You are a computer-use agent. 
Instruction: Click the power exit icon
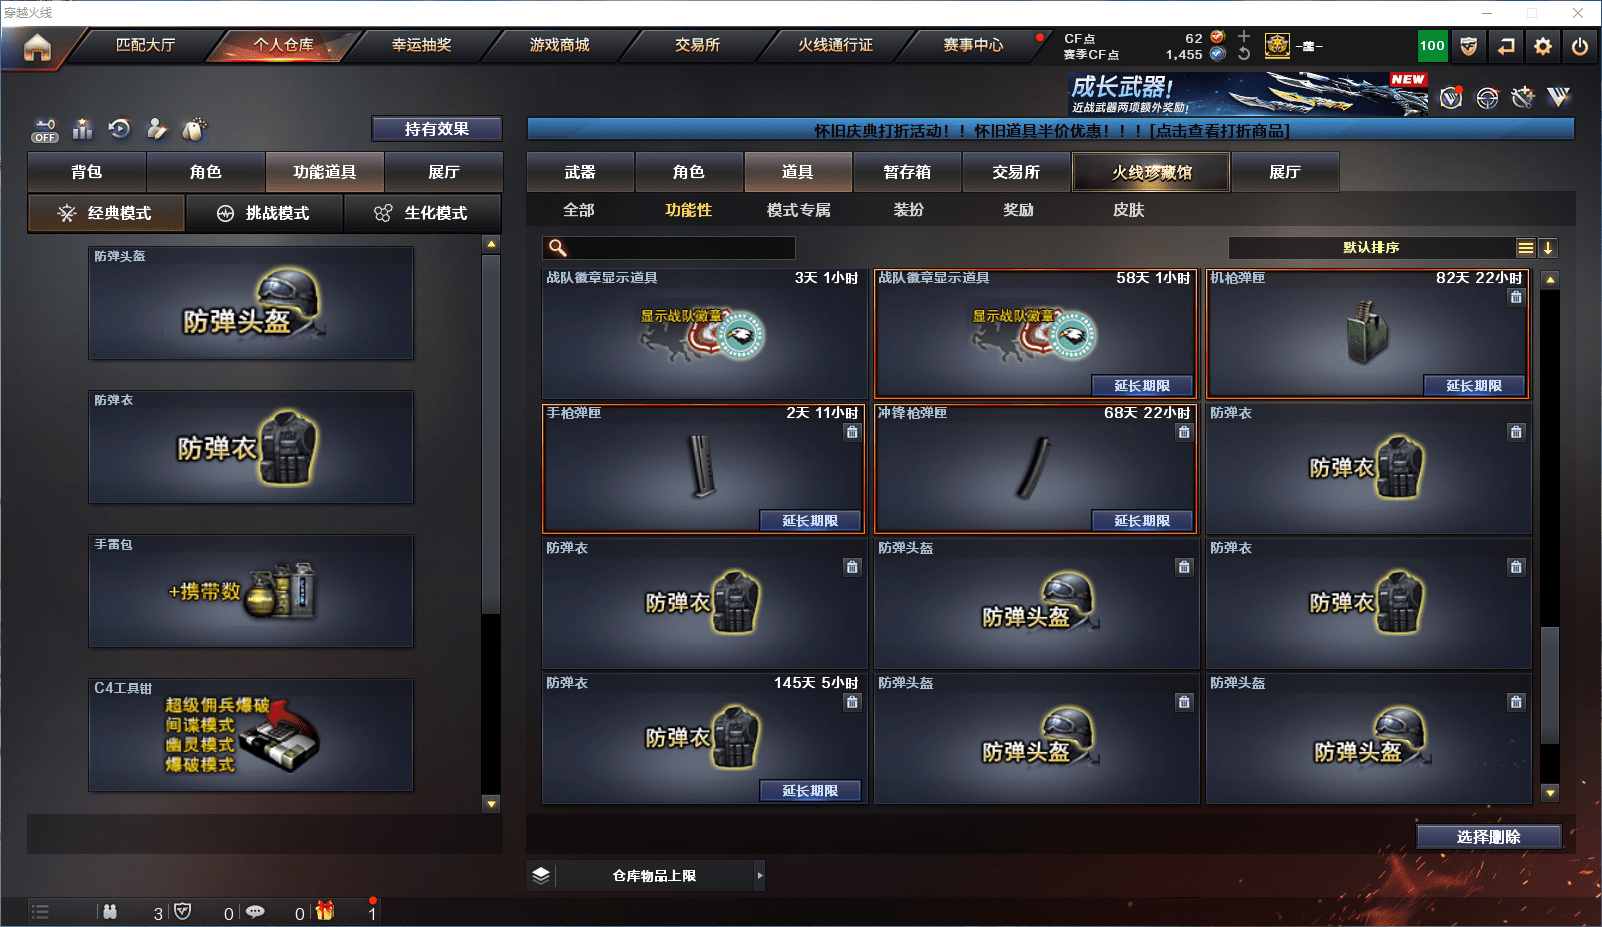[1580, 46]
